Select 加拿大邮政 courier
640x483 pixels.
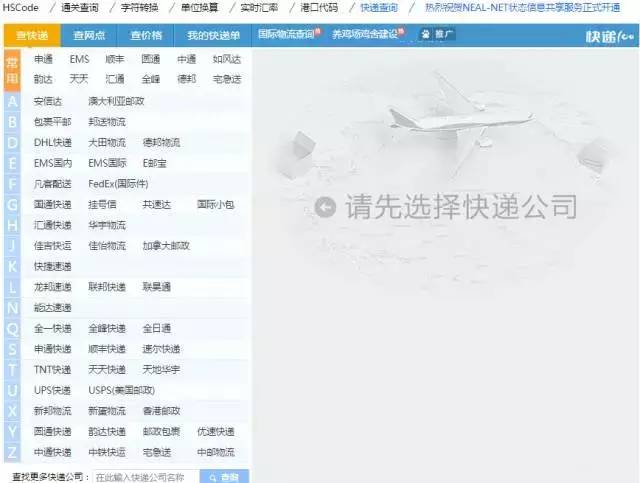click(x=166, y=246)
